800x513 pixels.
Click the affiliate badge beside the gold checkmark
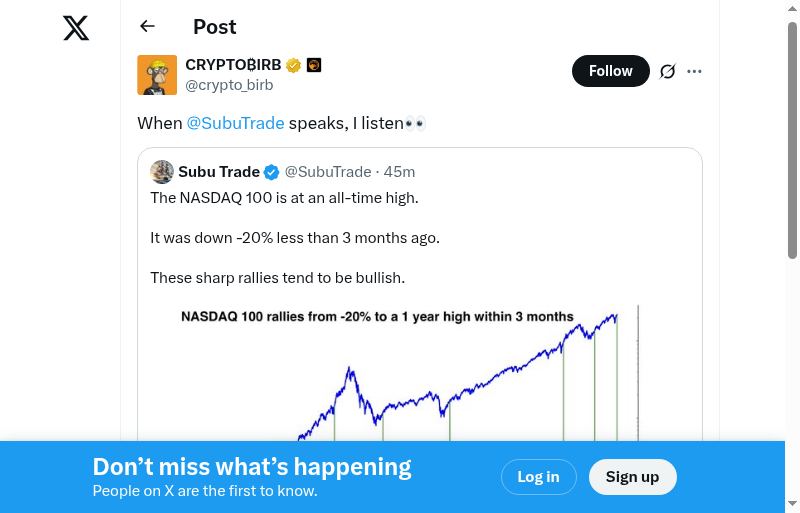313,66
